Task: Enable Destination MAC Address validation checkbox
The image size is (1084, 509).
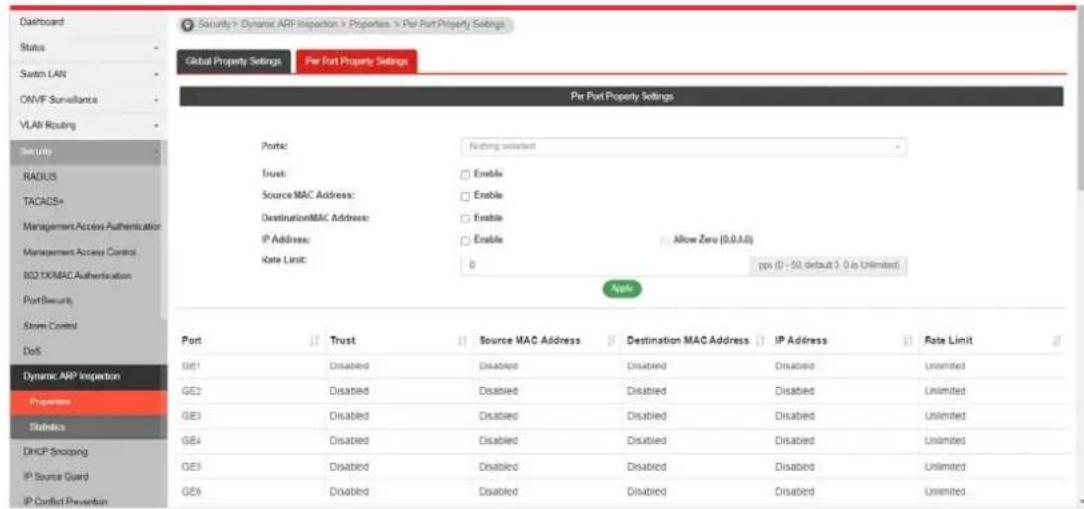Action: coord(465,218)
